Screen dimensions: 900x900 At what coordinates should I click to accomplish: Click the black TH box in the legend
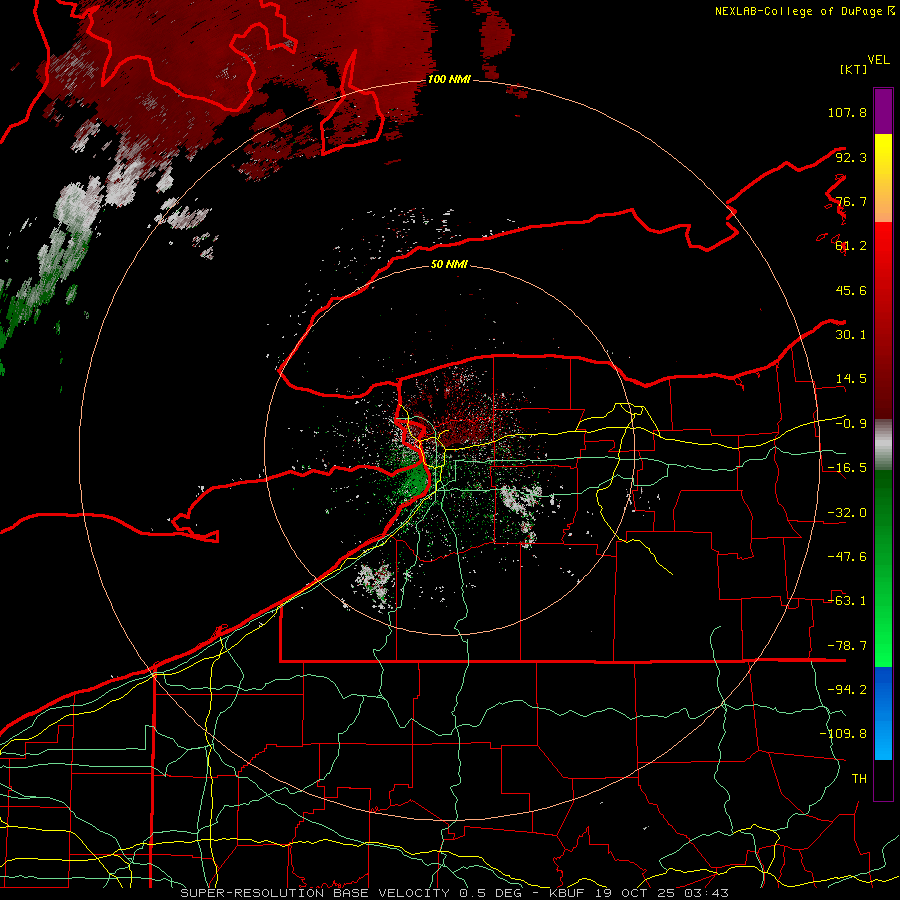[883, 780]
